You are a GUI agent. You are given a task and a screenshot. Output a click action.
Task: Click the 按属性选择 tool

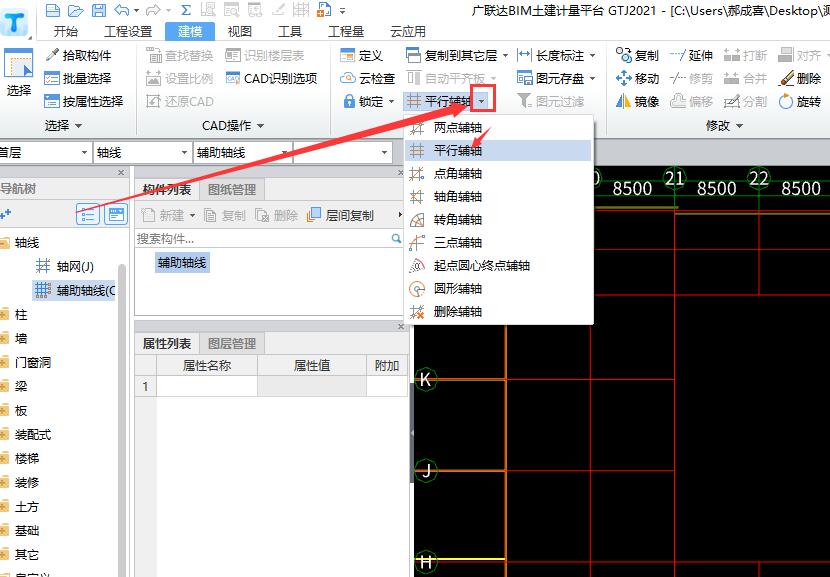[x=84, y=101]
